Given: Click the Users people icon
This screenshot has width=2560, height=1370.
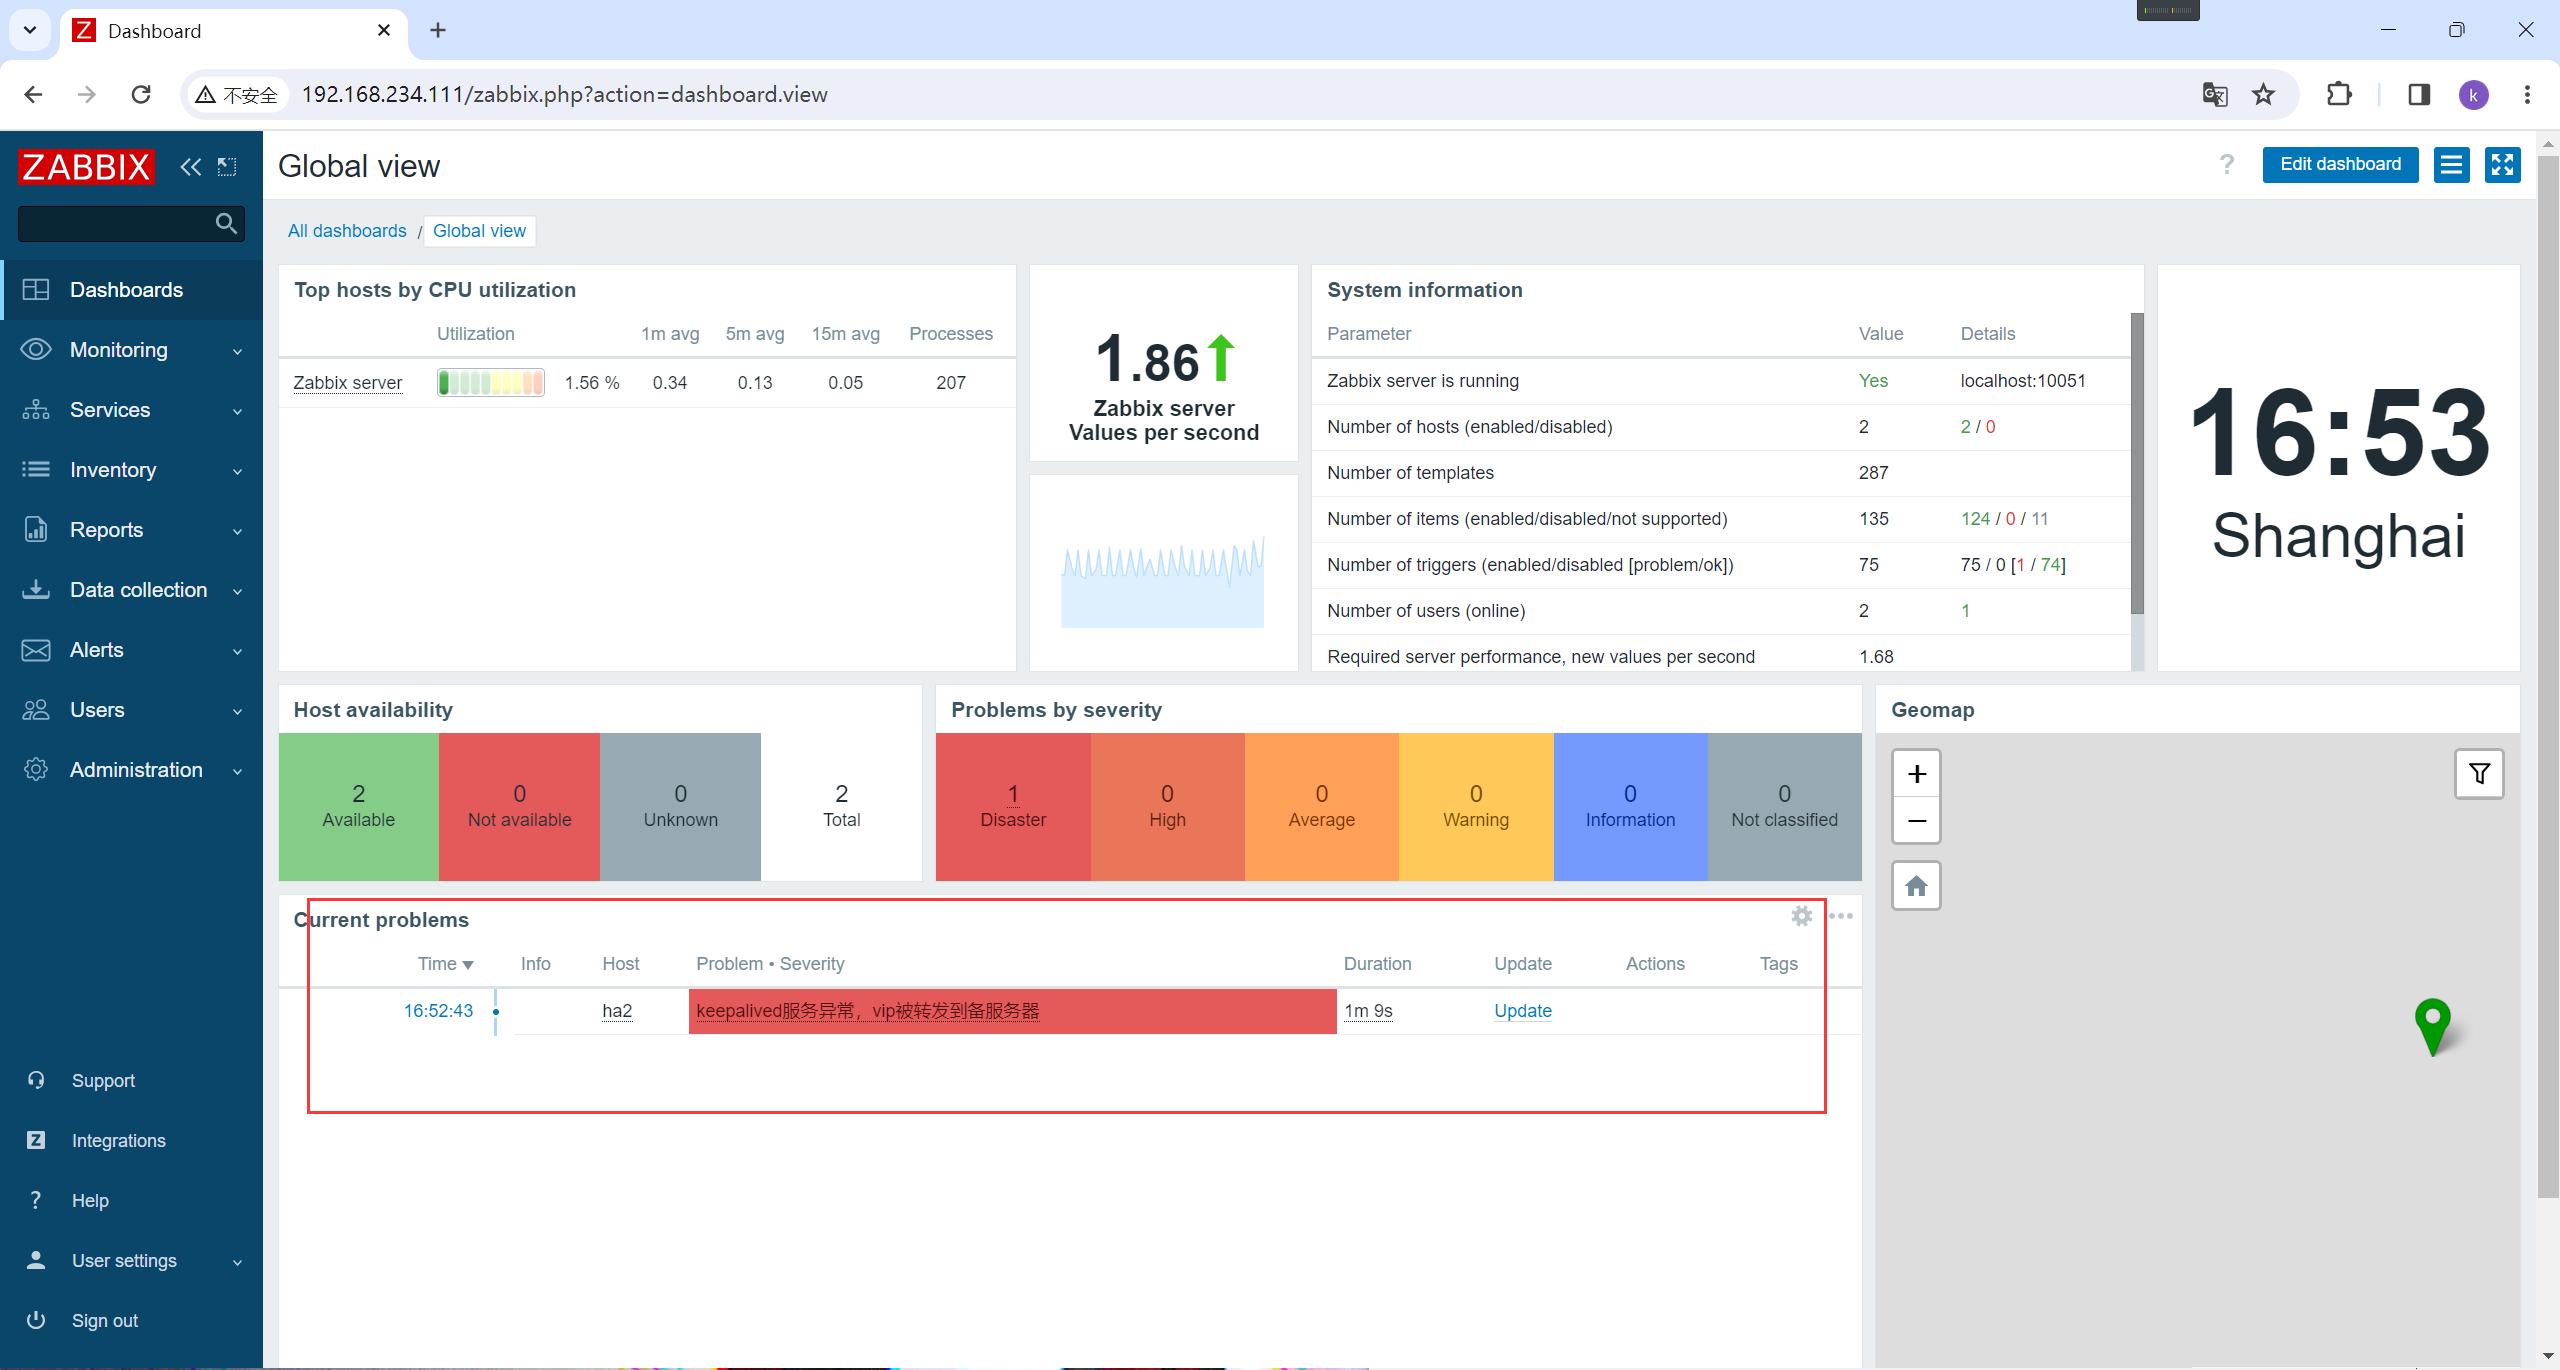Looking at the screenshot, I should (x=36, y=710).
